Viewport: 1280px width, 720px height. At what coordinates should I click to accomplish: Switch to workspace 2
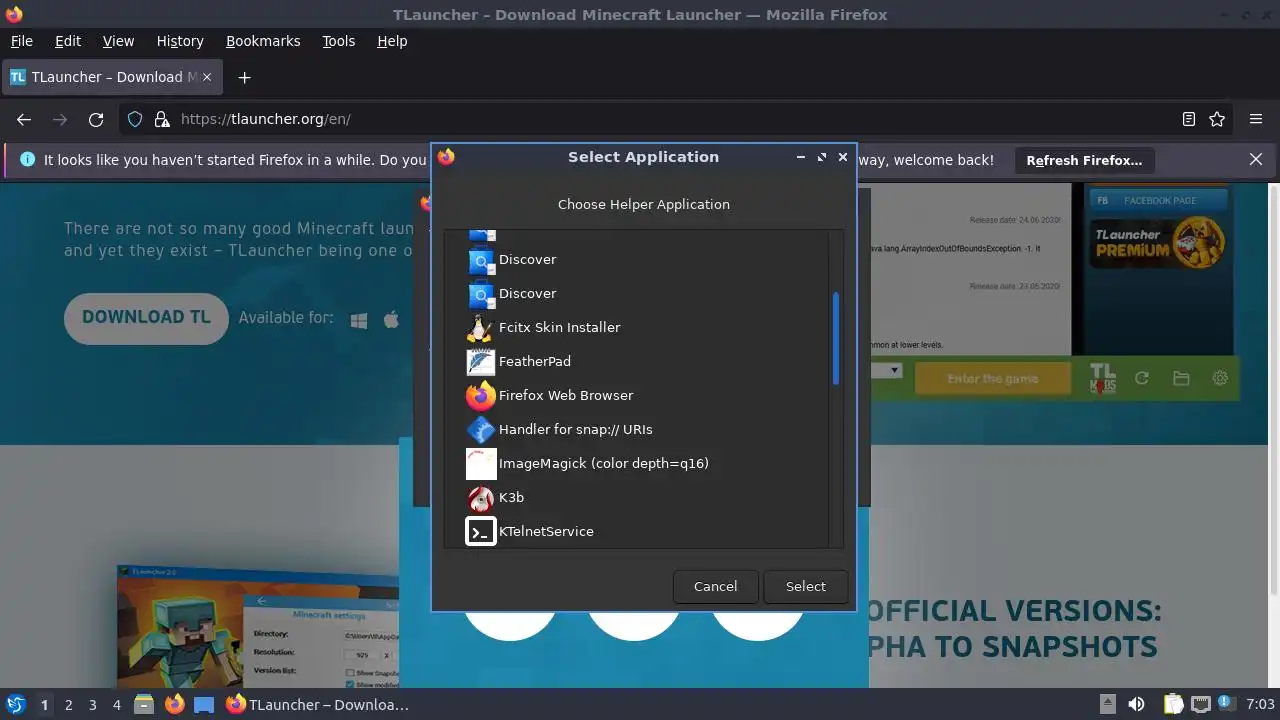coord(68,705)
